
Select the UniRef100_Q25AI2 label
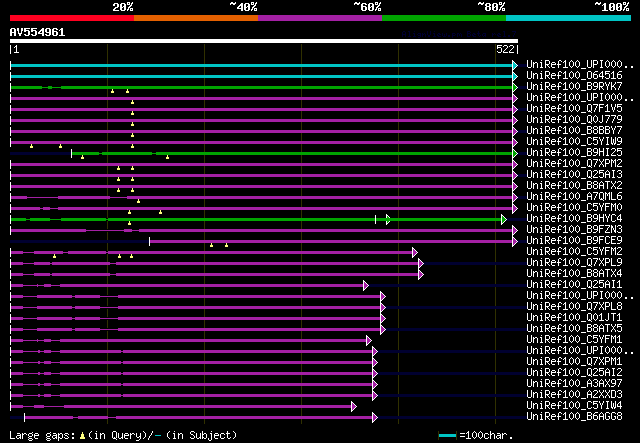pyautogui.click(x=574, y=373)
